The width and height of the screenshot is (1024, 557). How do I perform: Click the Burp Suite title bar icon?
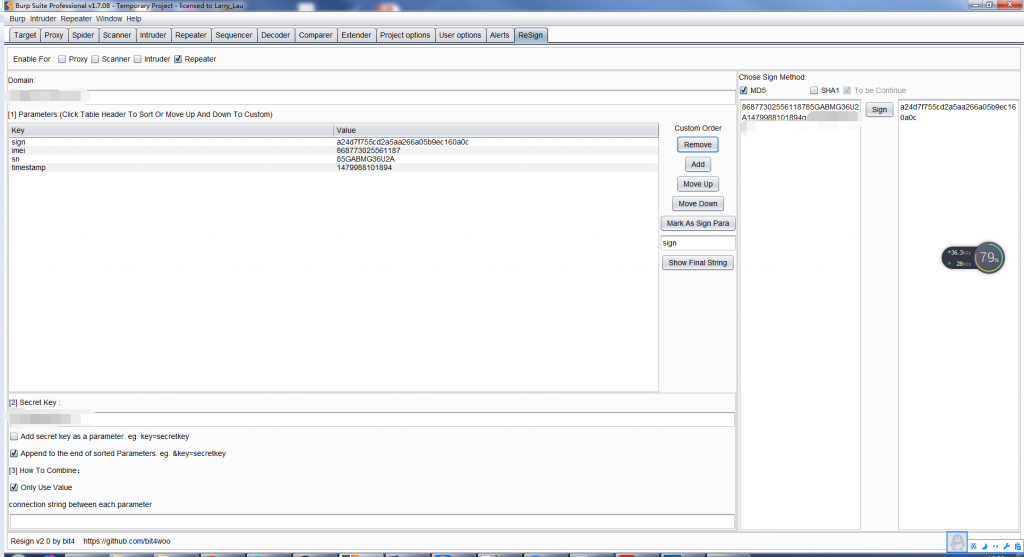point(7,5)
